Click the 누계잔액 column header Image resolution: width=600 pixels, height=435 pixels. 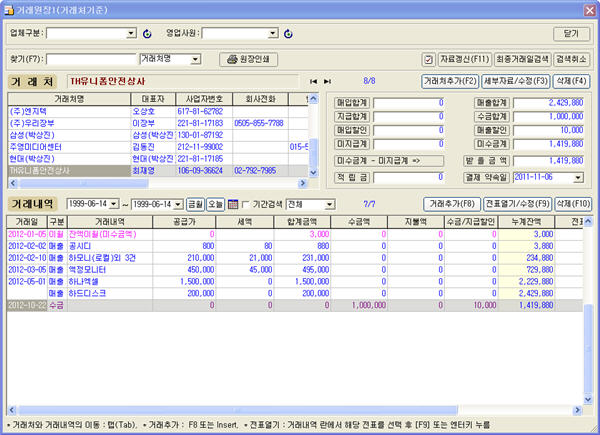coord(526,222)
